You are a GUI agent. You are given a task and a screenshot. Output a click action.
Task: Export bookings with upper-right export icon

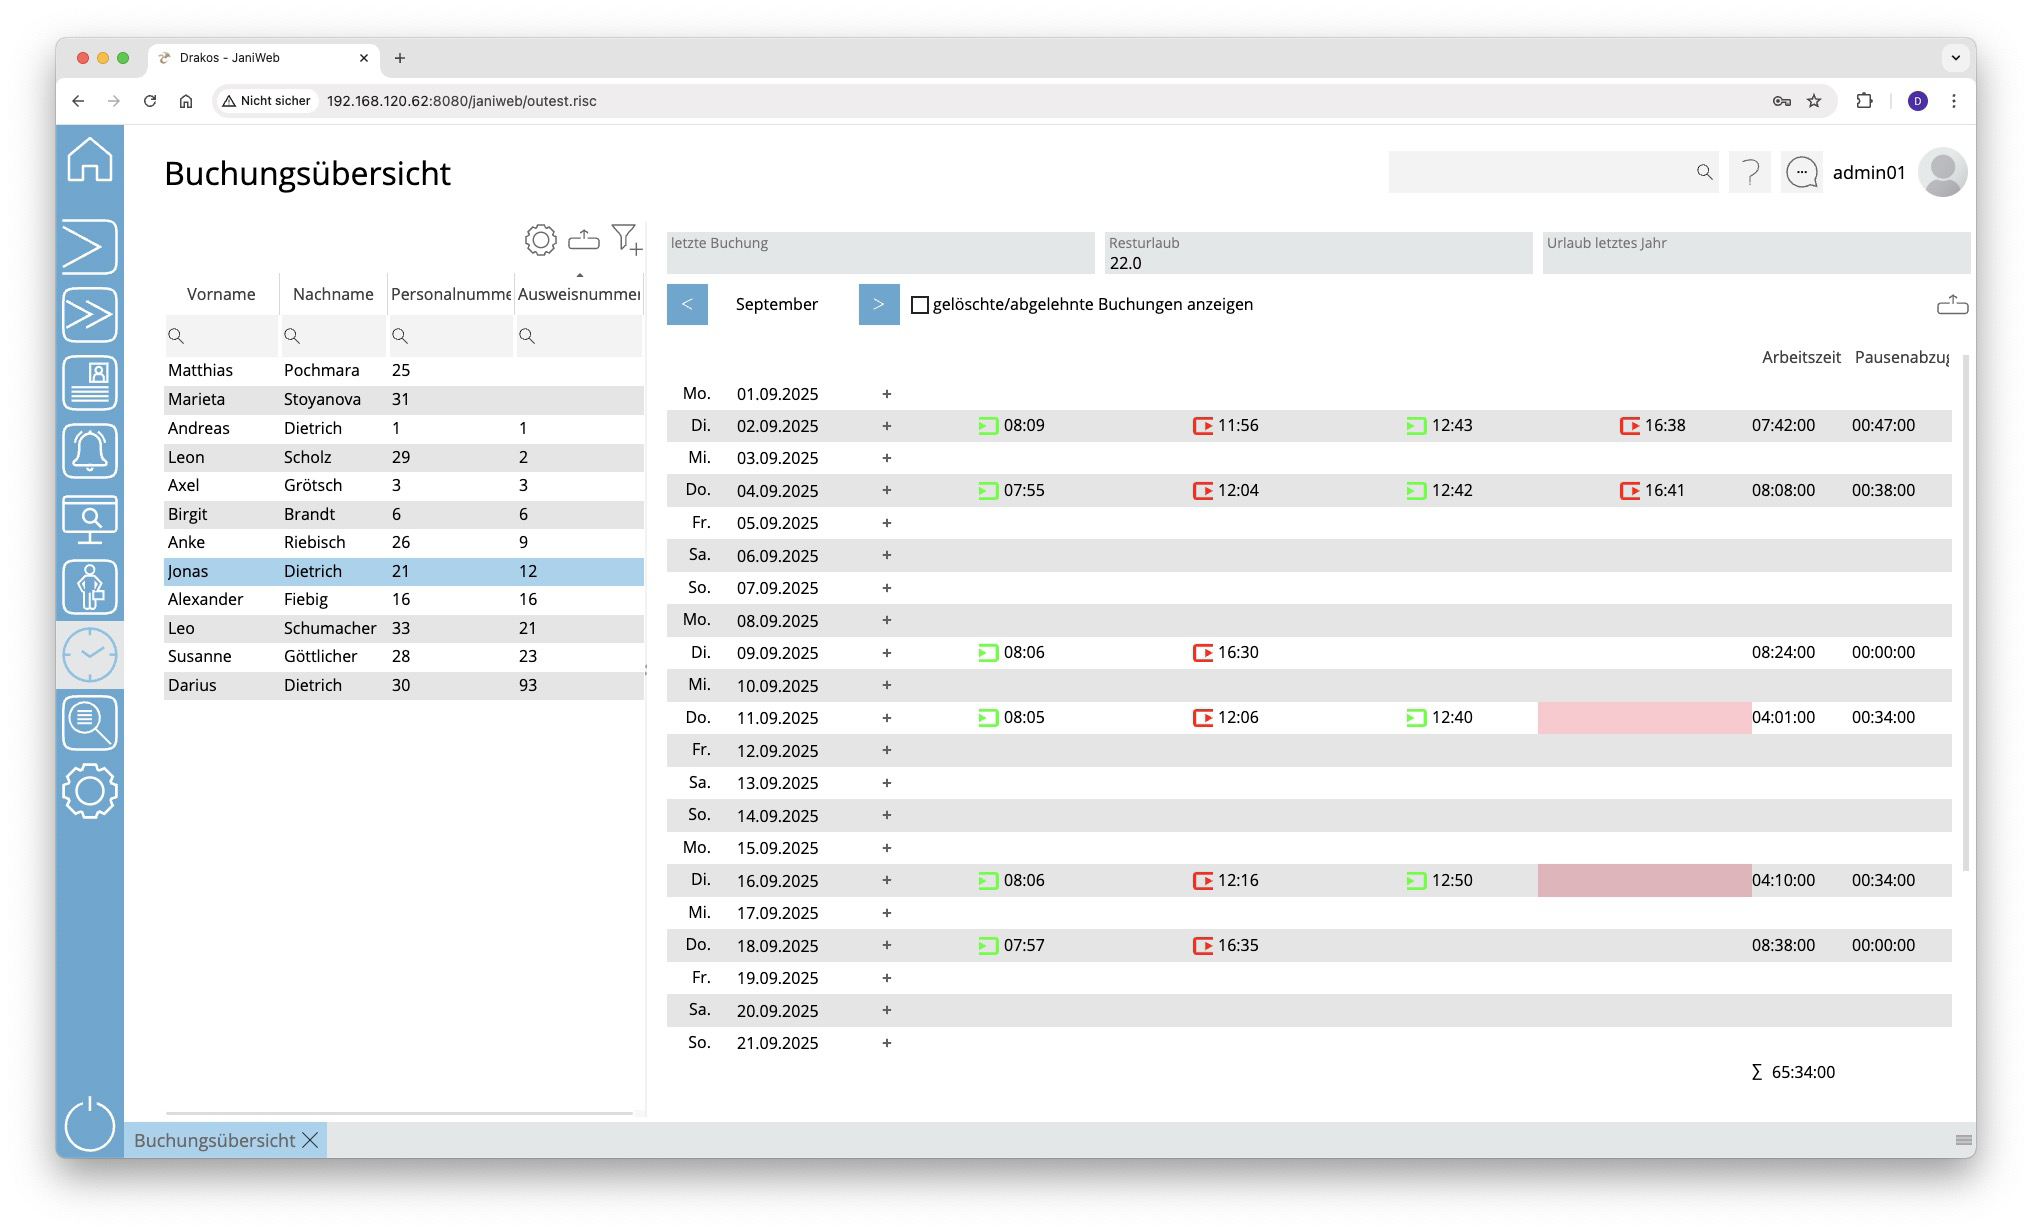pyautogui.click(x=1952, y=305)
